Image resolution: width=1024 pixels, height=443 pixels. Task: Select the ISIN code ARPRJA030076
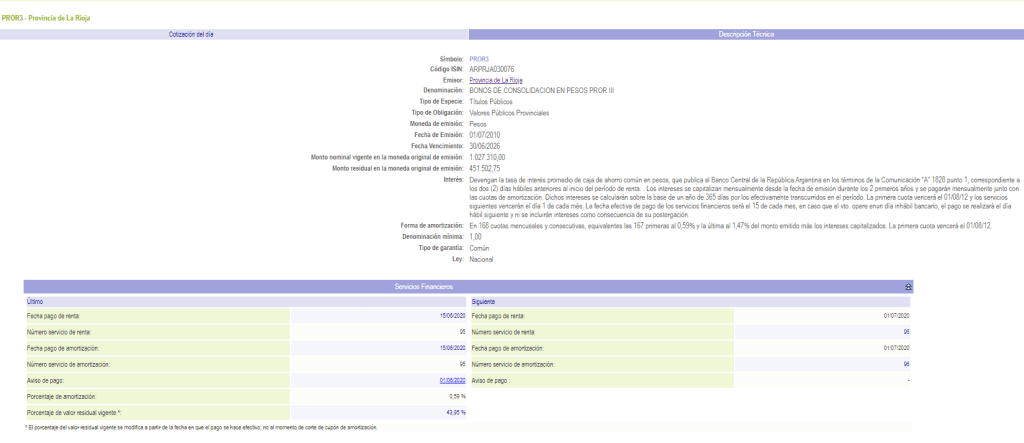tap(492, 69)
